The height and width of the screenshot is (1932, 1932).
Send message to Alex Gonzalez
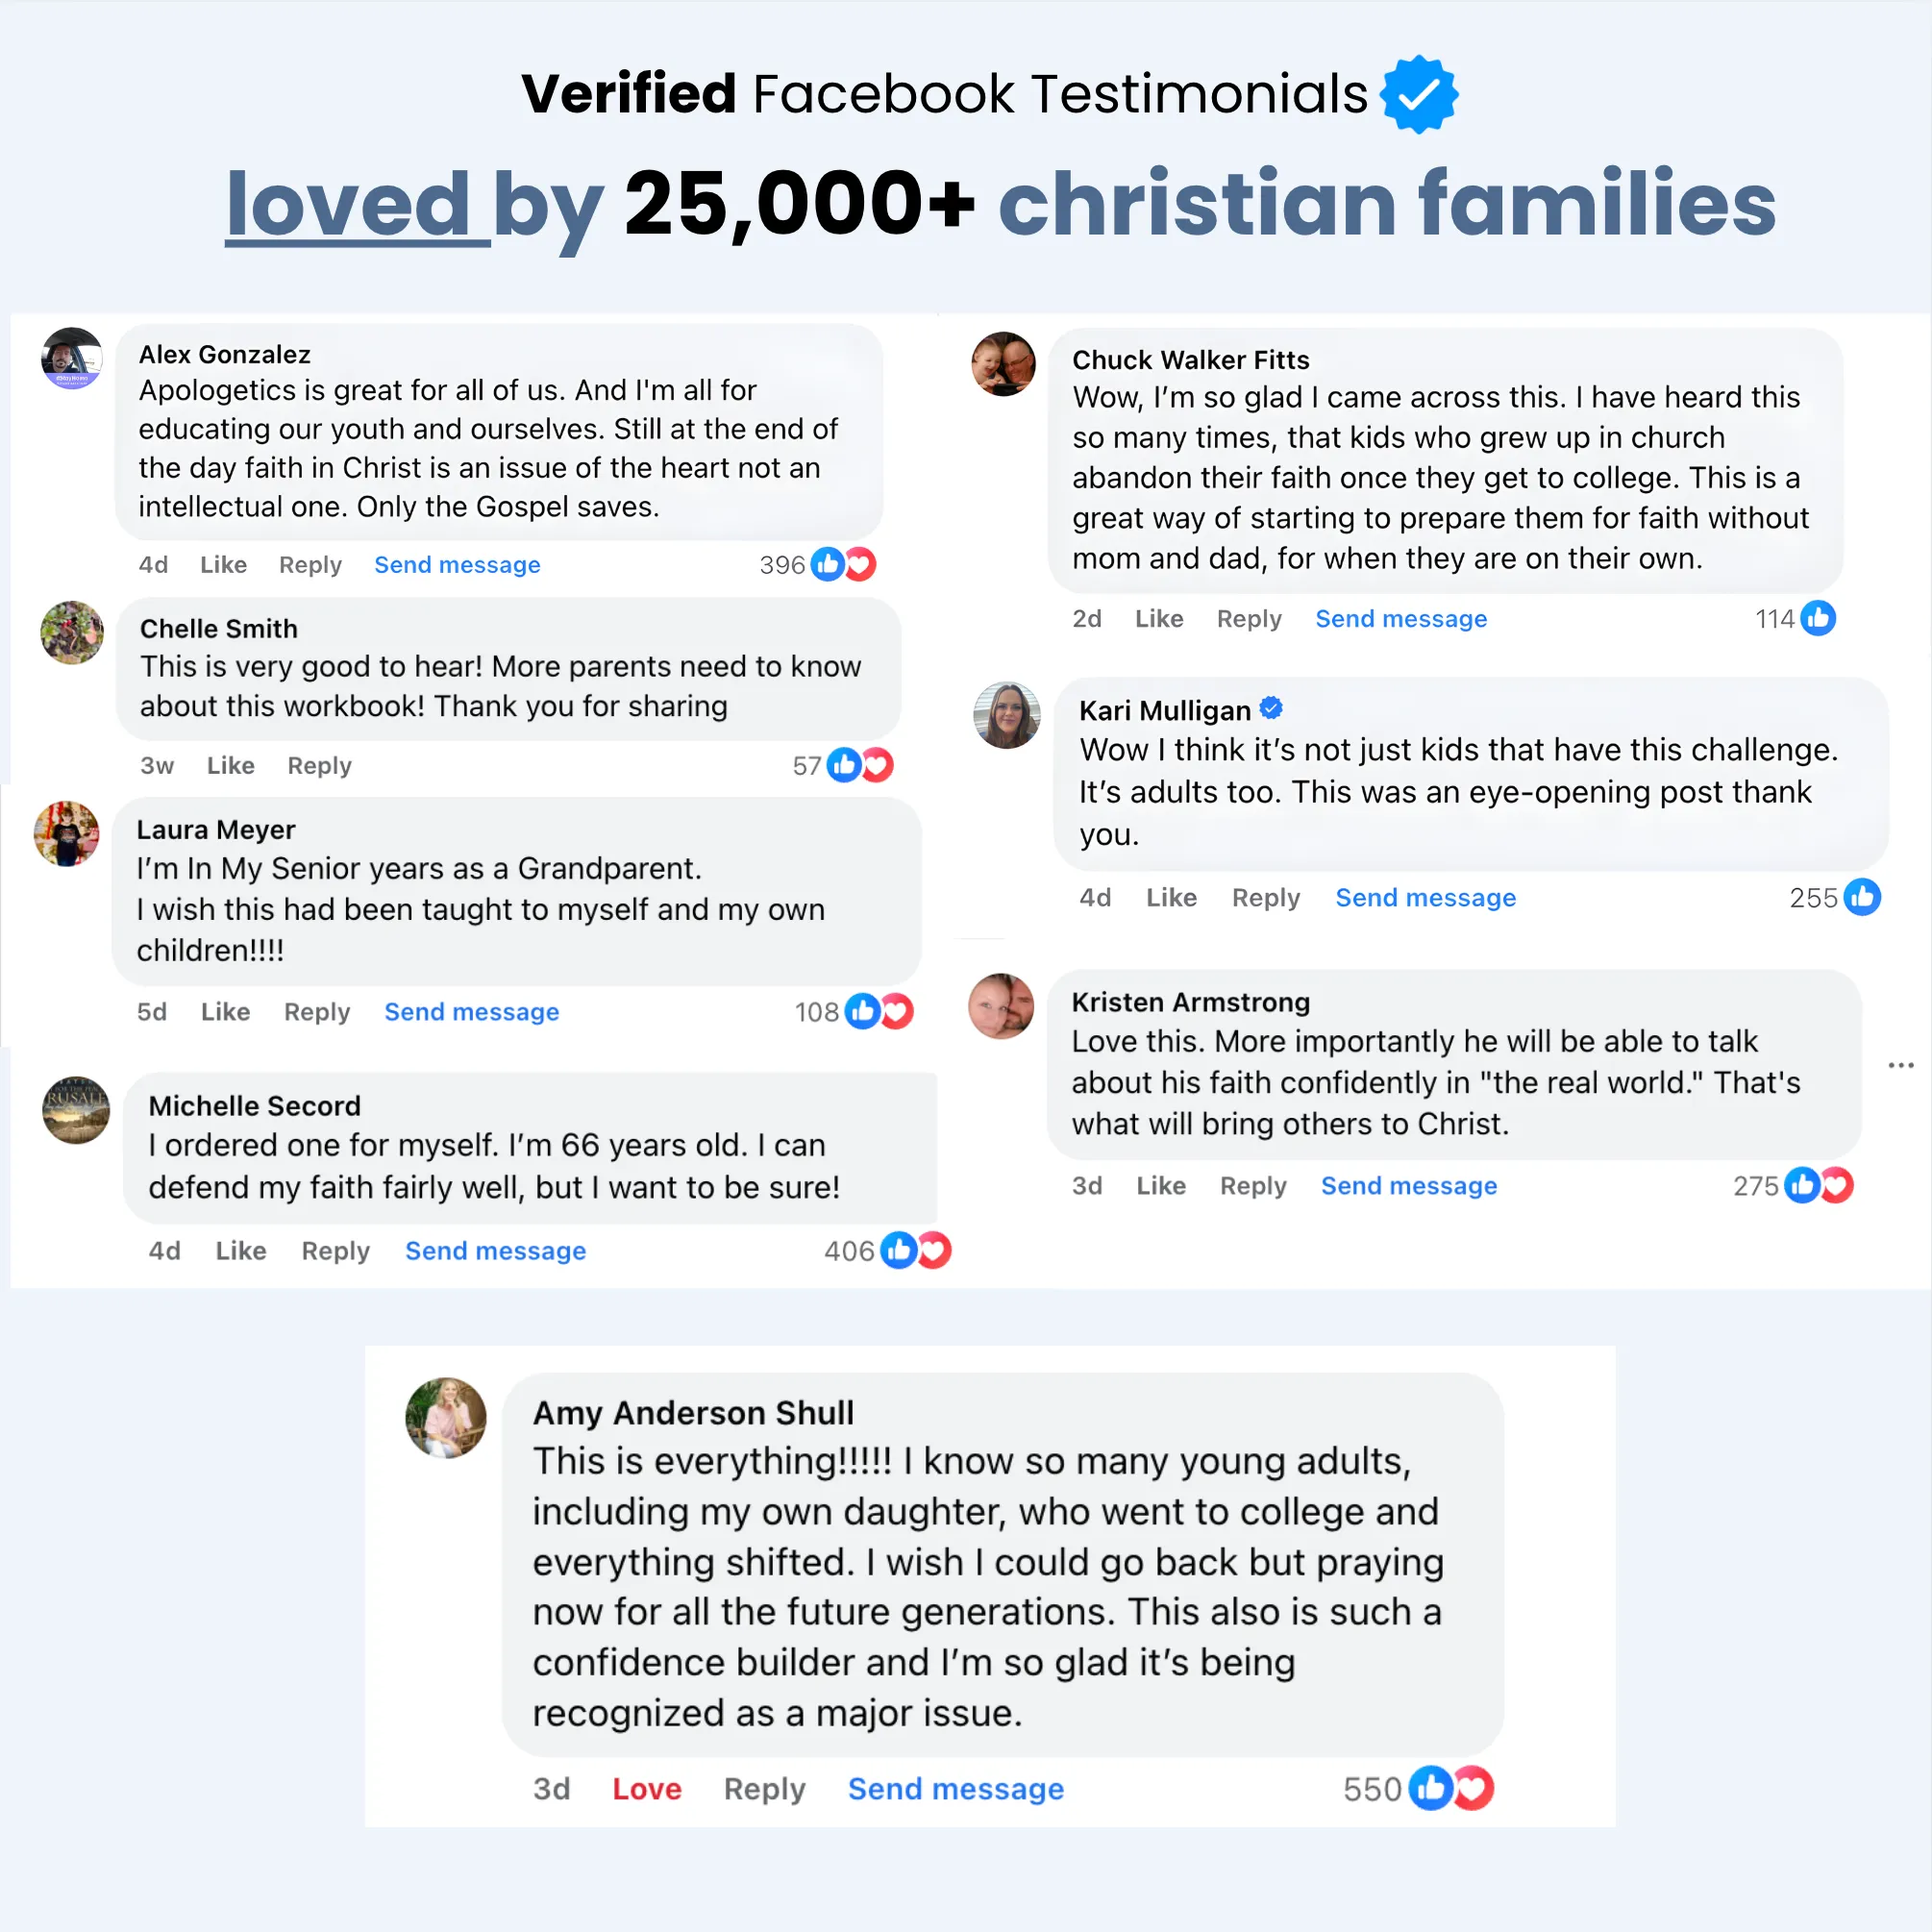point(457,565)
